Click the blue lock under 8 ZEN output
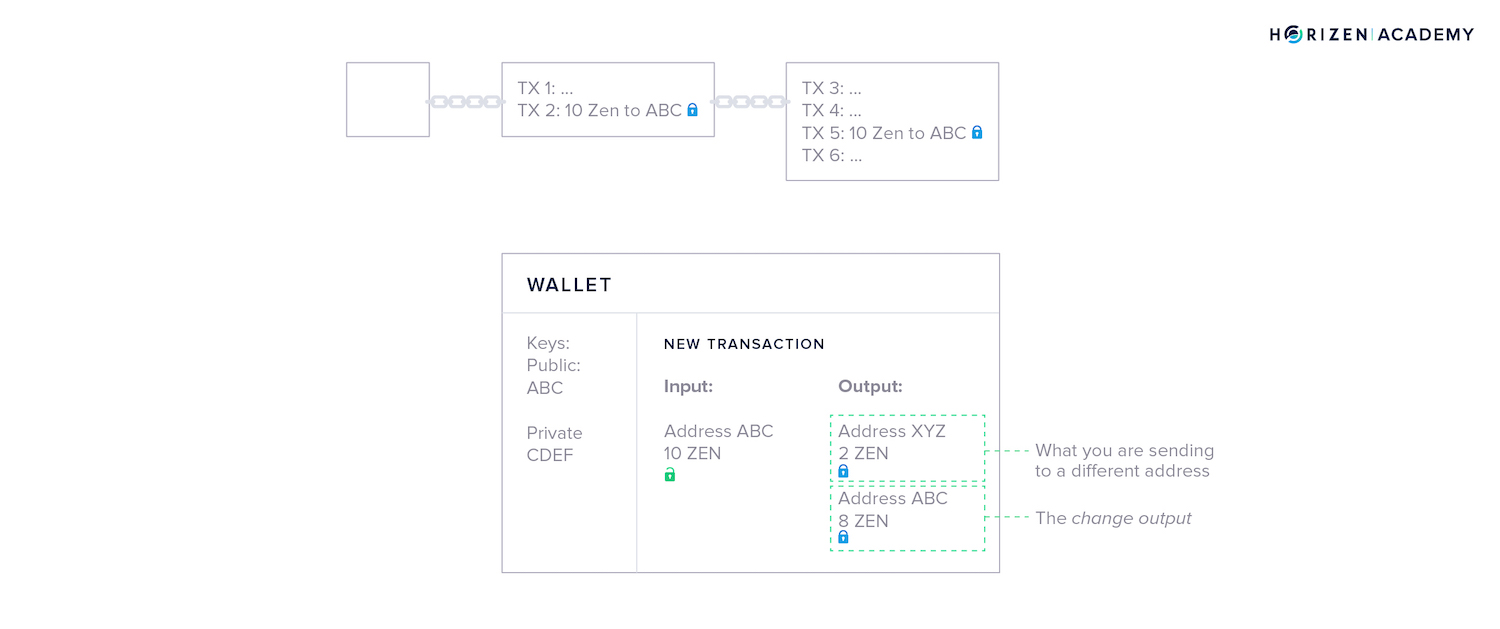 (x=843, y=537)
